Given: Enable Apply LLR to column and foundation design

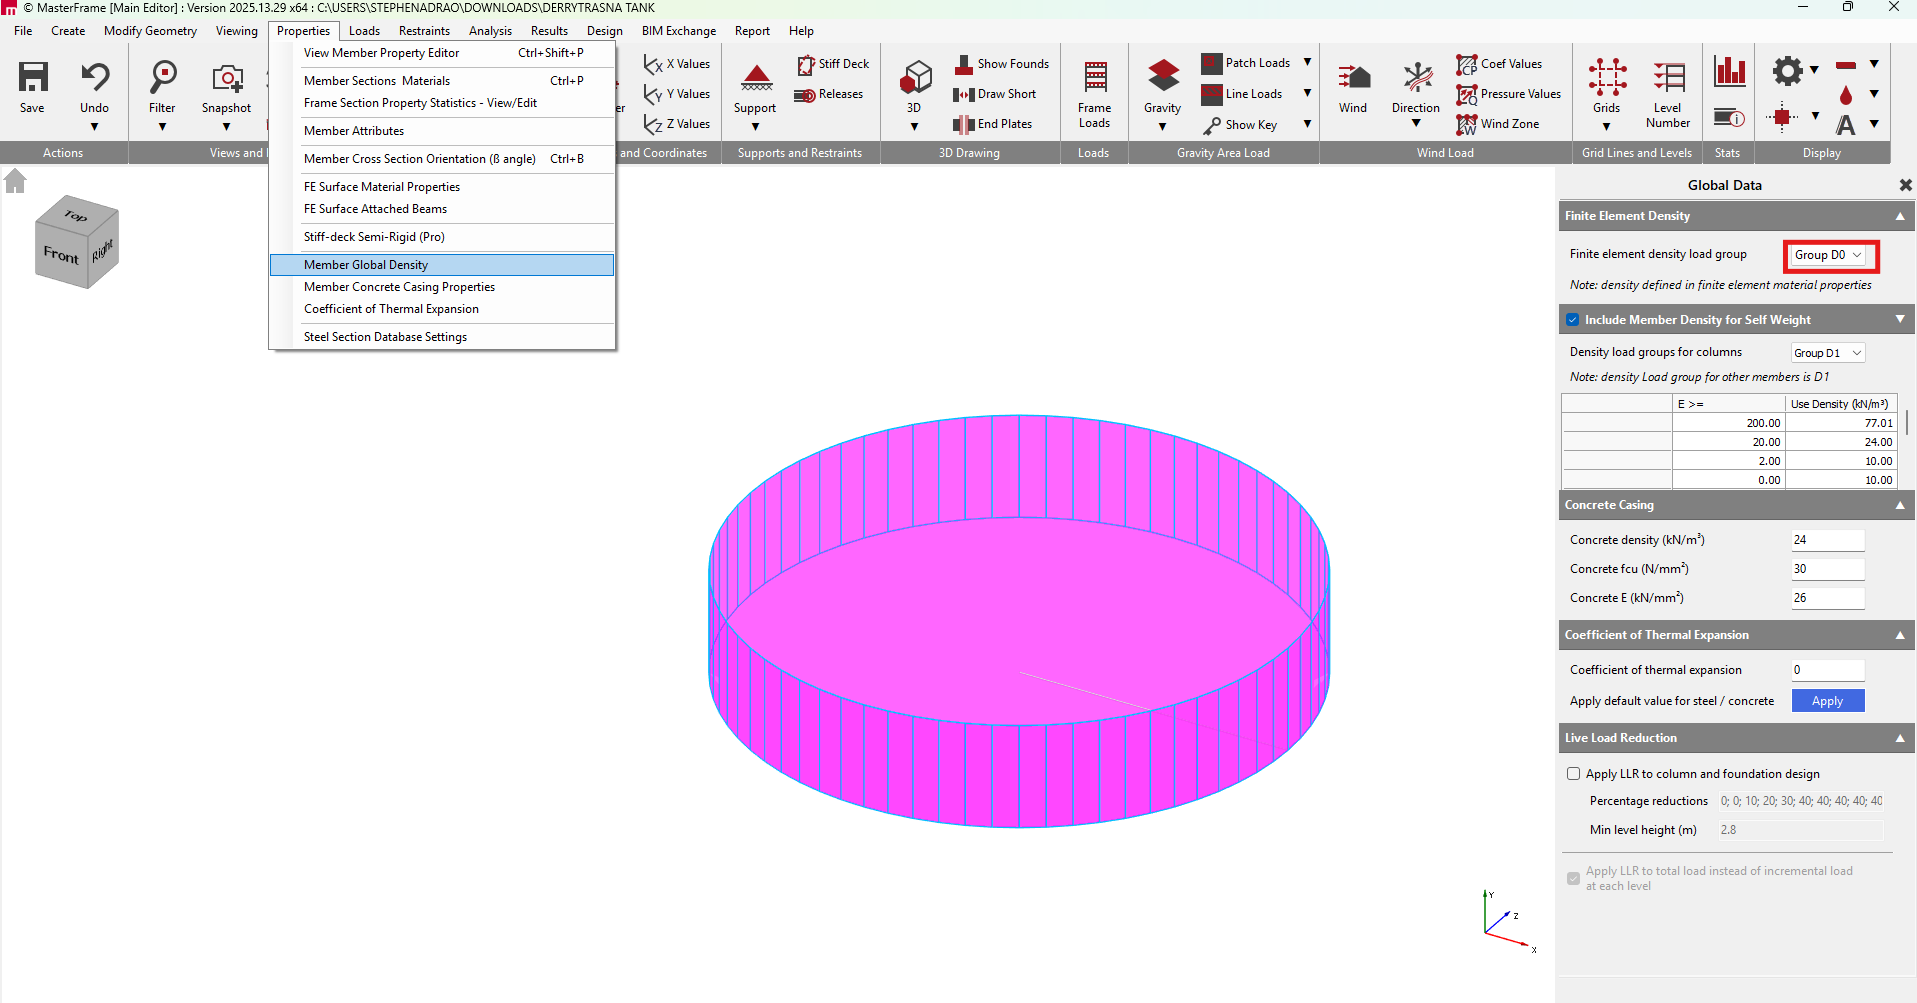Looking at the screenshot, I should (1574, 774).
